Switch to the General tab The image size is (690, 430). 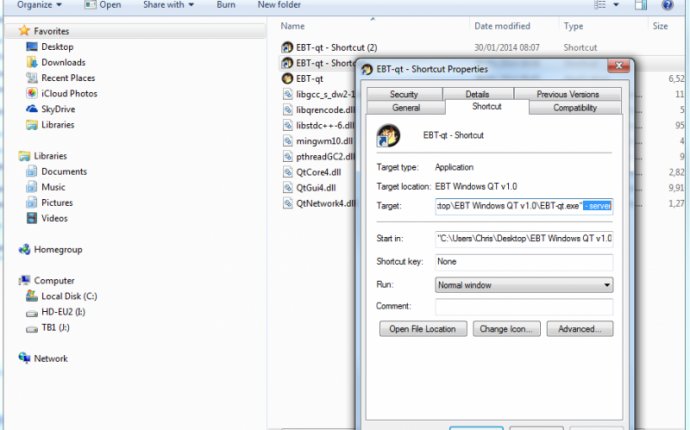pyautogui.click(x=406, y=107)
